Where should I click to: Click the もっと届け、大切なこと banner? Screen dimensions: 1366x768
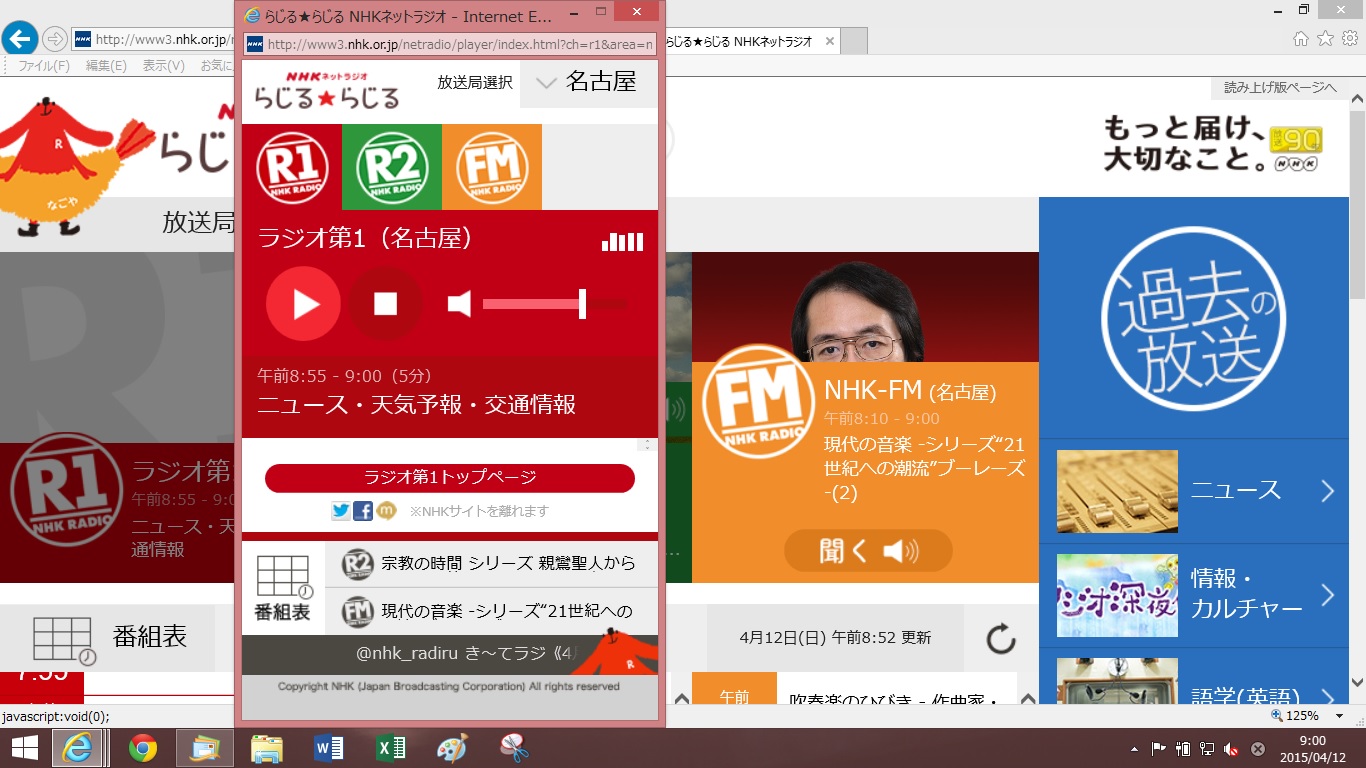pyautogui.click(x=1212, y=144)
